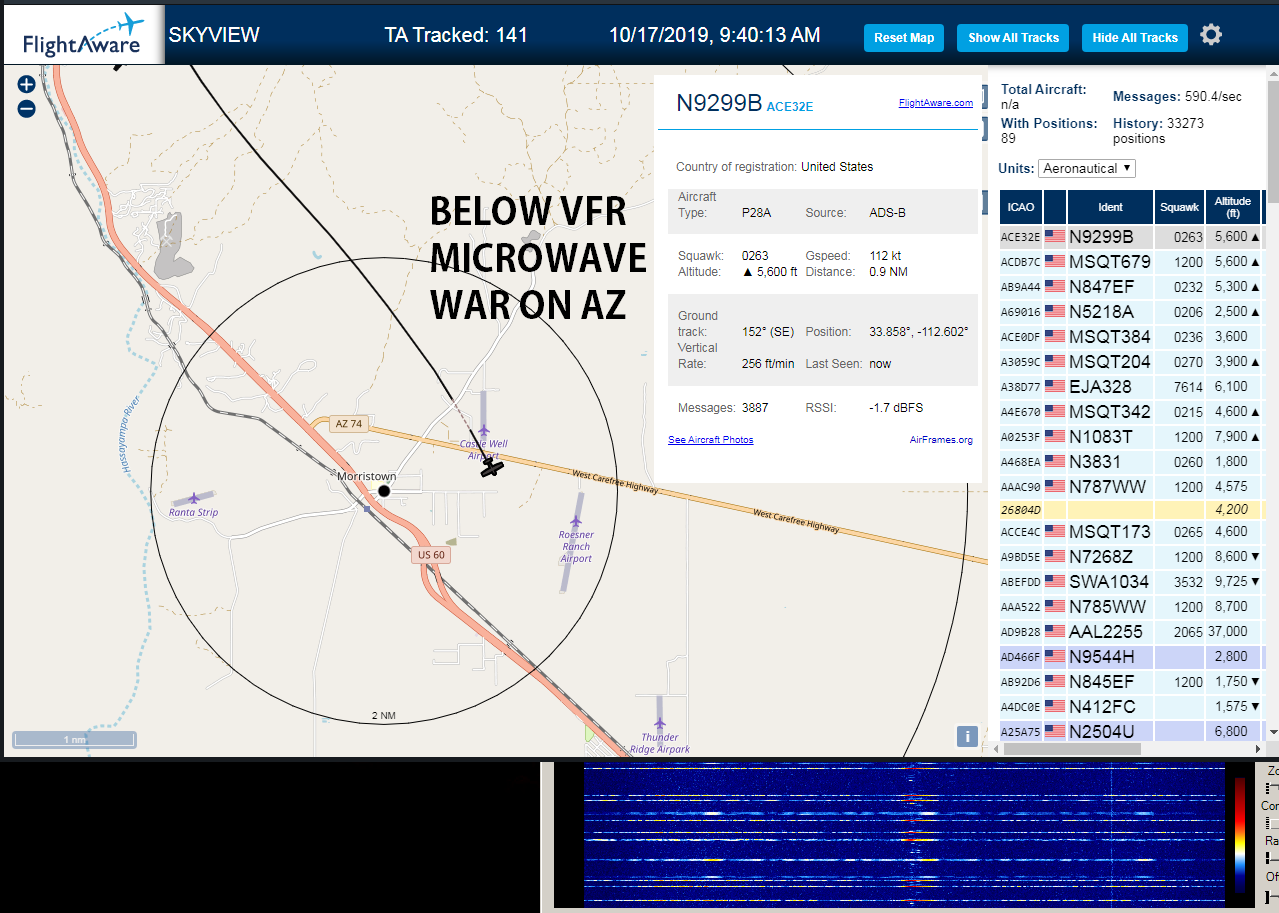Open the FlightAware.com link in info panel
Viewport: 1279px width, 913px height.
[936, 102]
